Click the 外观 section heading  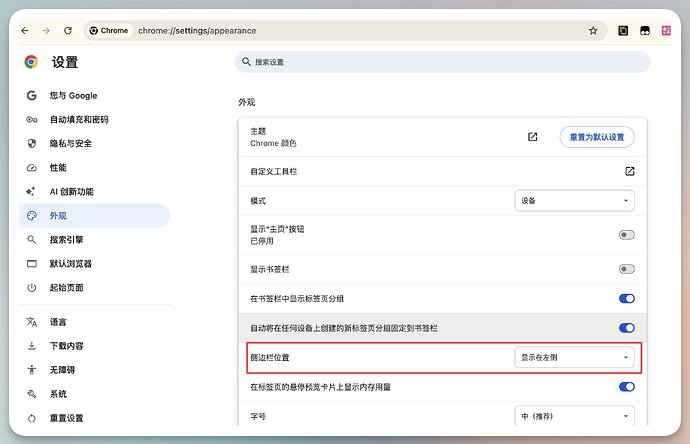click(246, 102)
